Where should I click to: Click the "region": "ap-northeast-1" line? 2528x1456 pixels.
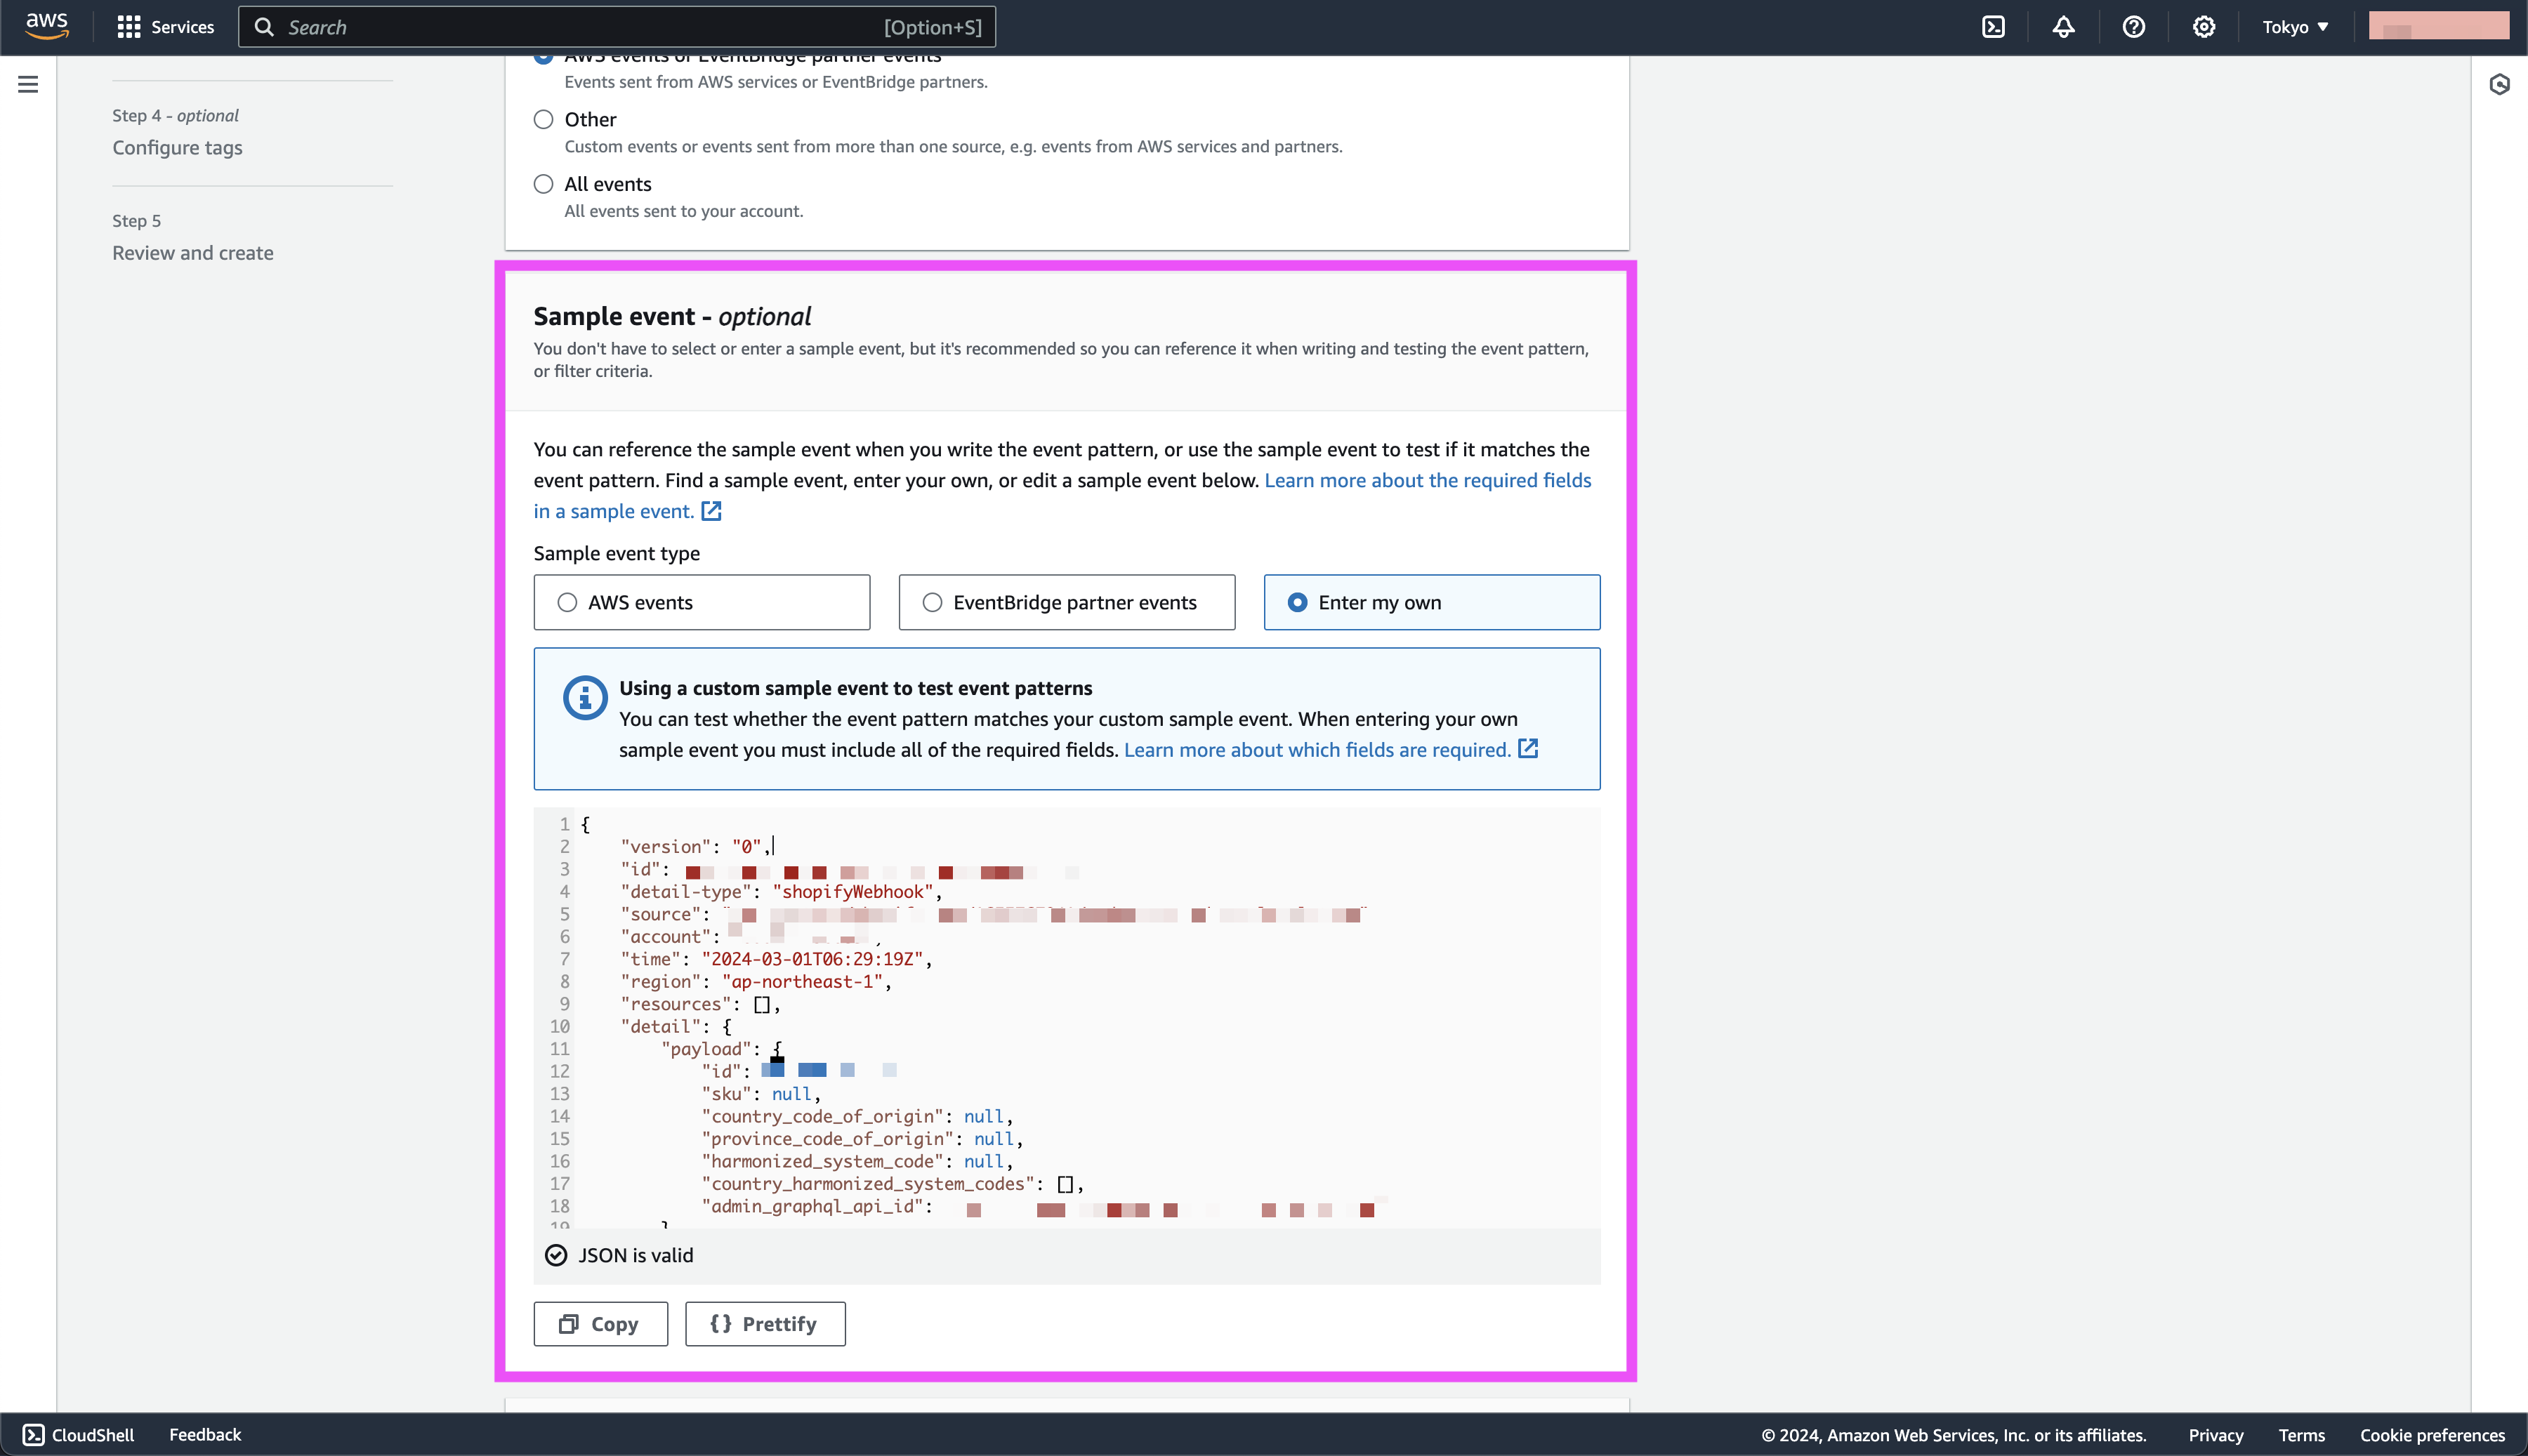[x=755, y=982]
